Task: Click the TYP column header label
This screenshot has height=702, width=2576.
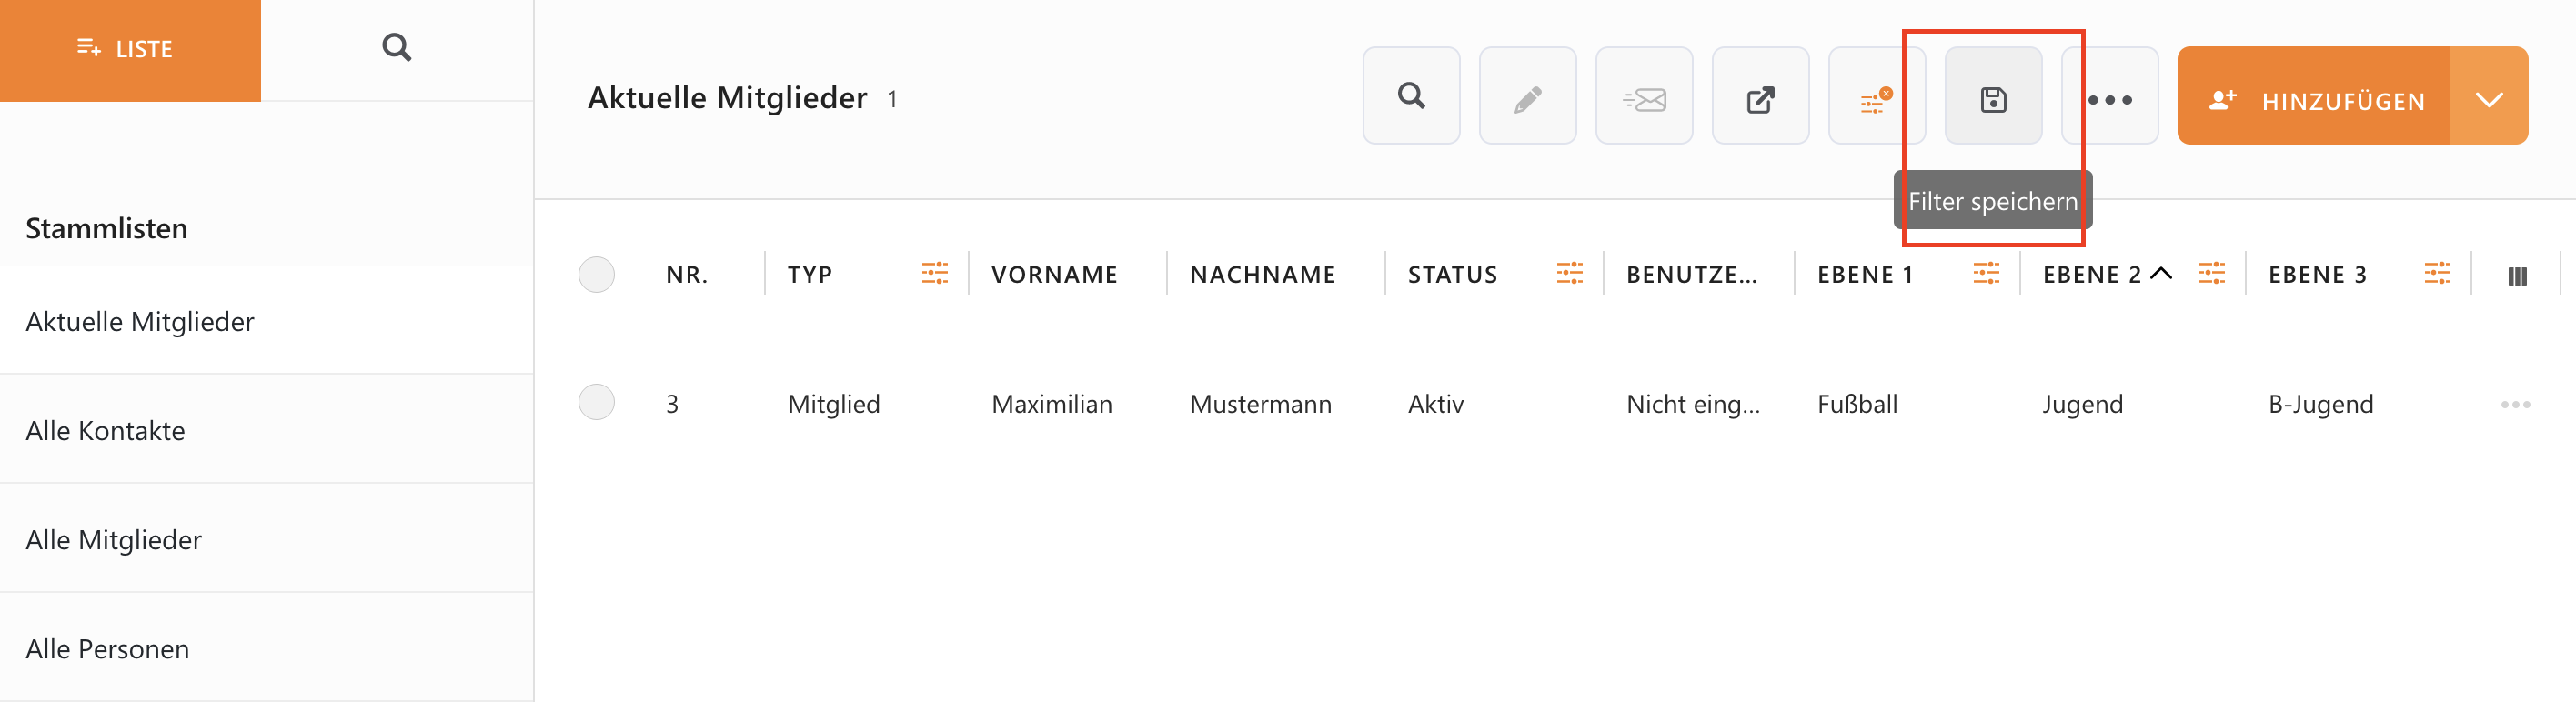Action: pos(809,275)
